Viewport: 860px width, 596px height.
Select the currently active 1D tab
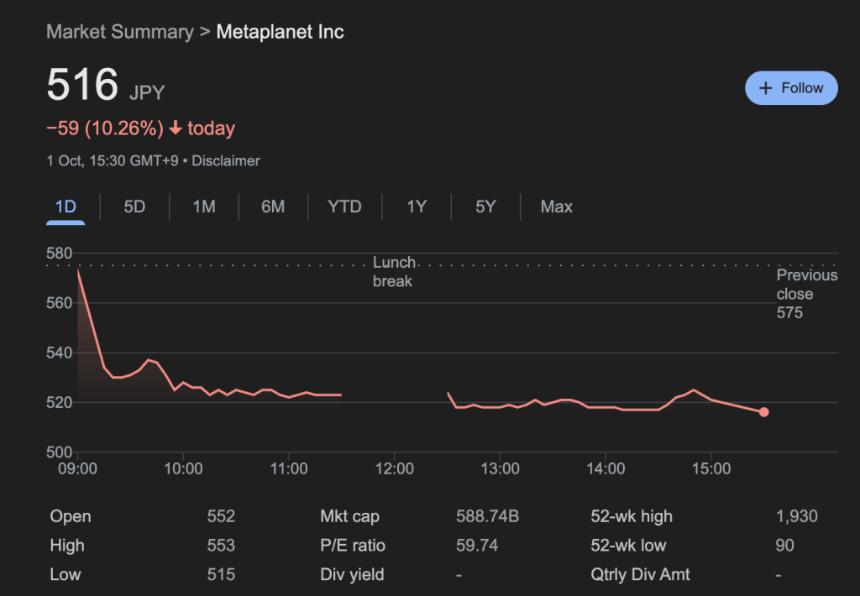tap(66, 207)
